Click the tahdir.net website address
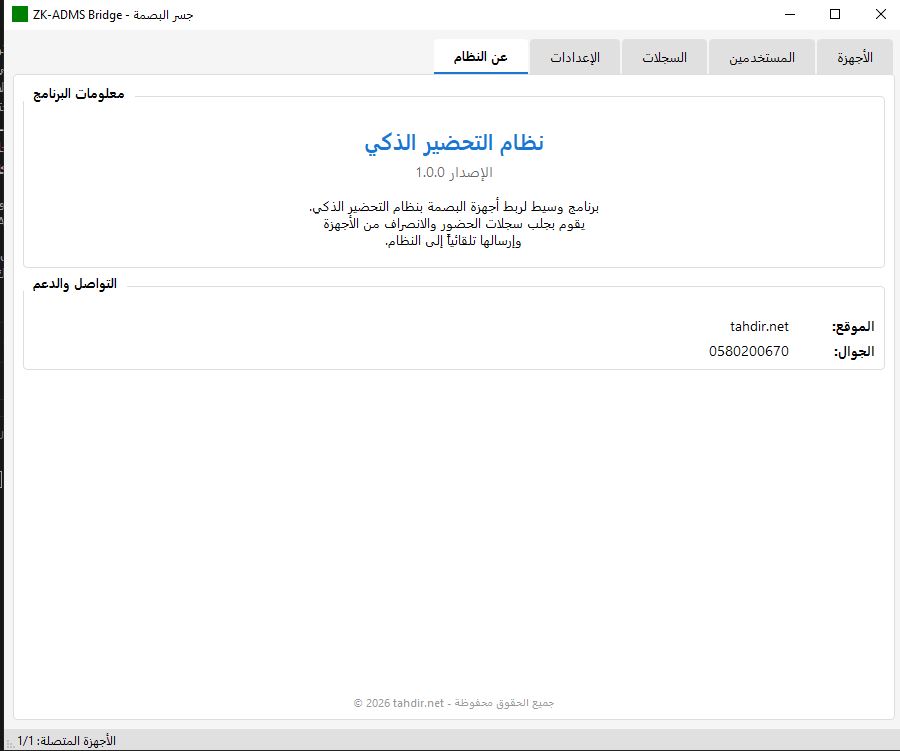This screenshot has height=751, width=900. point(759,326)
